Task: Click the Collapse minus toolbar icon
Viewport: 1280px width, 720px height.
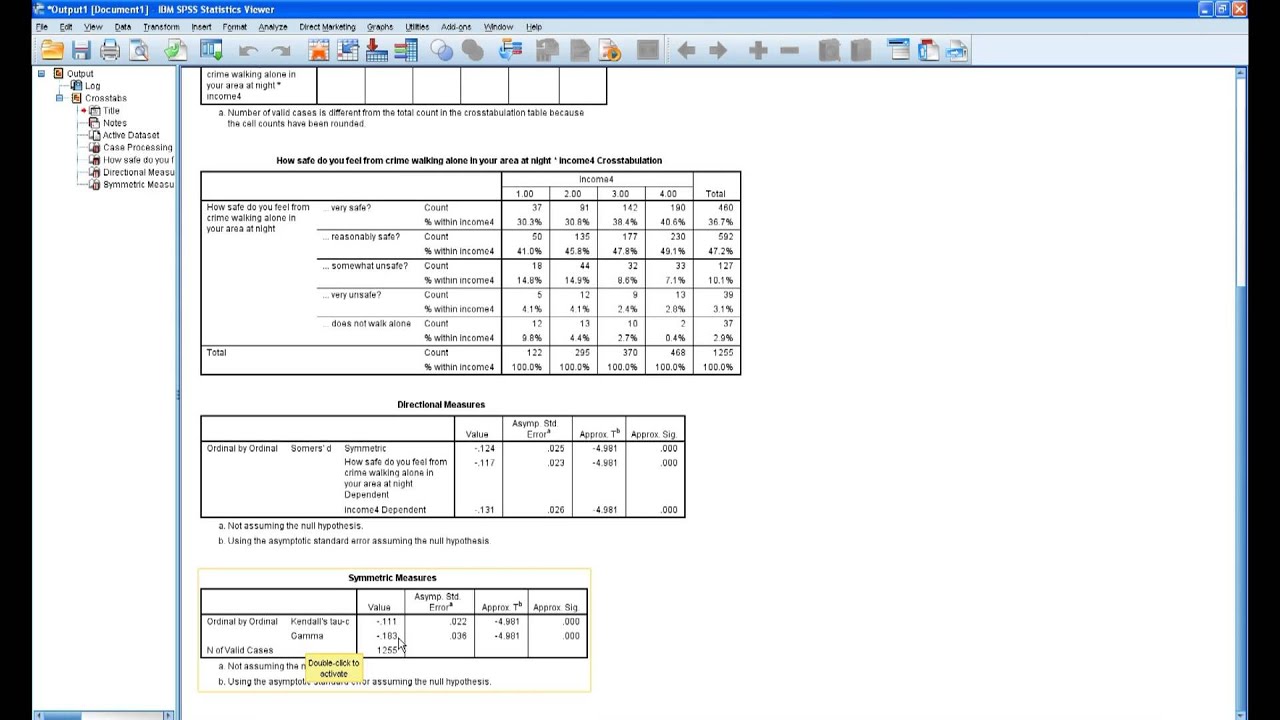Action: 789,50
